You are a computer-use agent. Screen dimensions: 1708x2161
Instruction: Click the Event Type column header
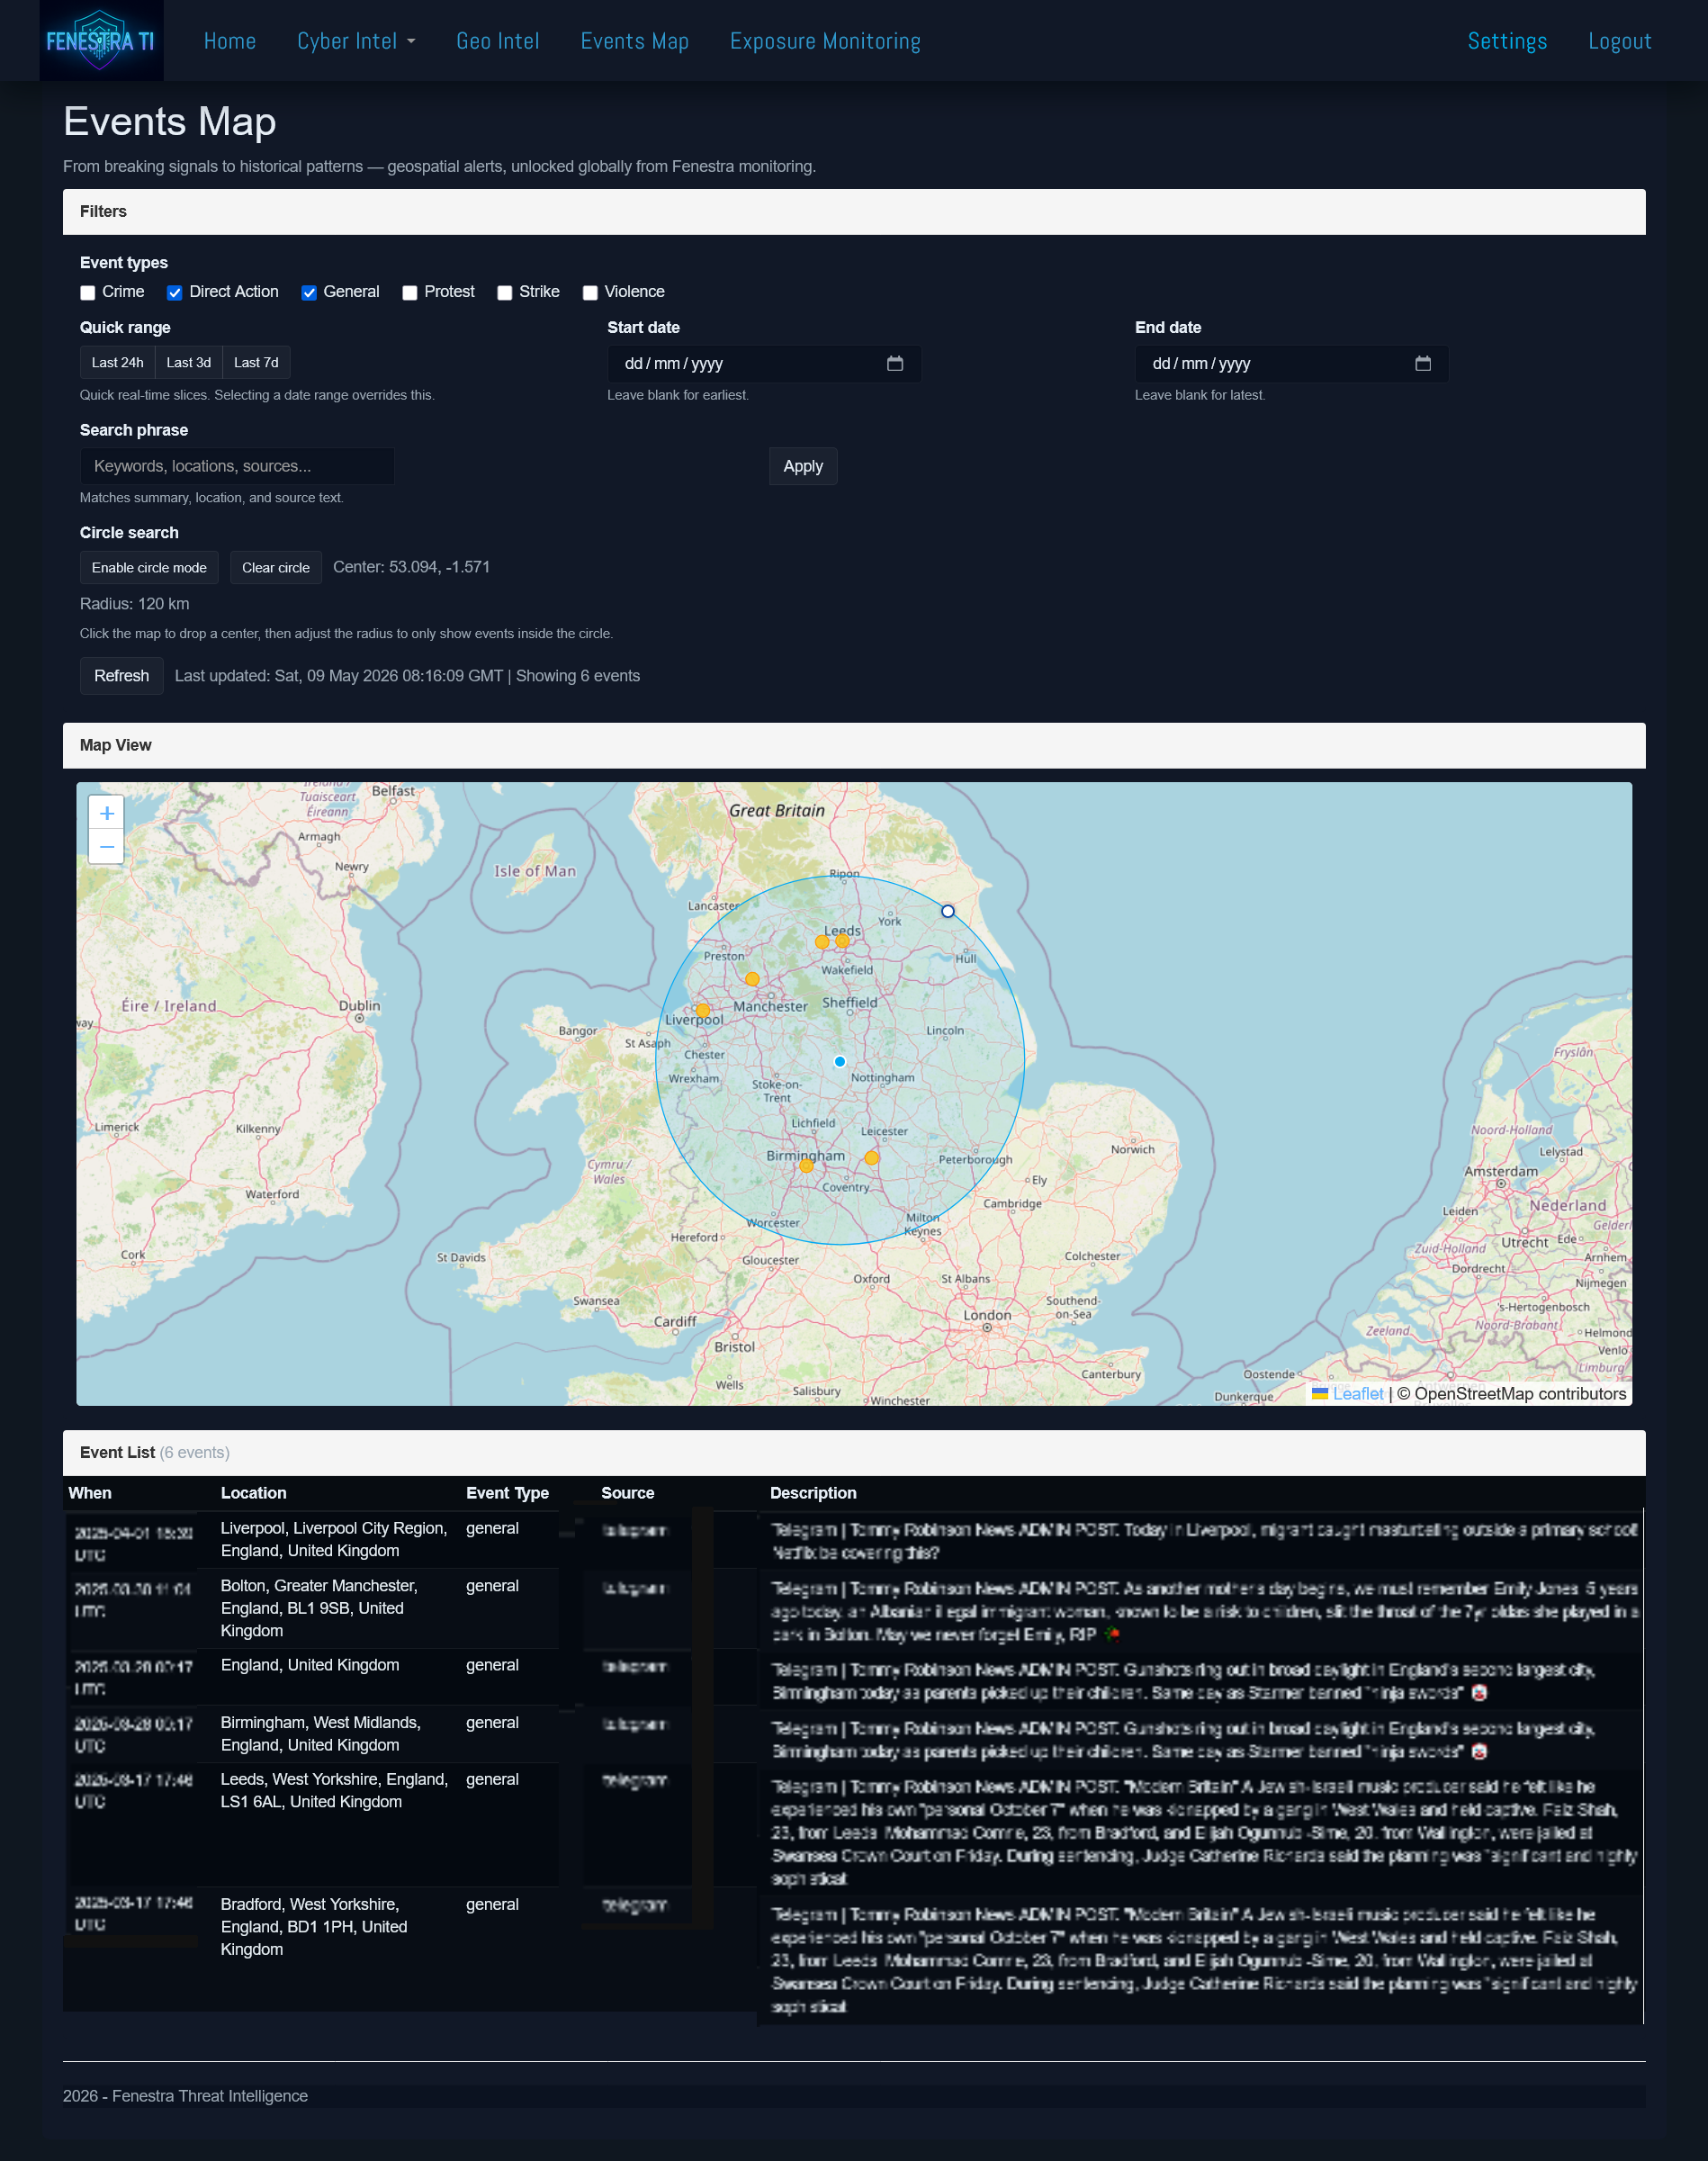click(507, 1493)
